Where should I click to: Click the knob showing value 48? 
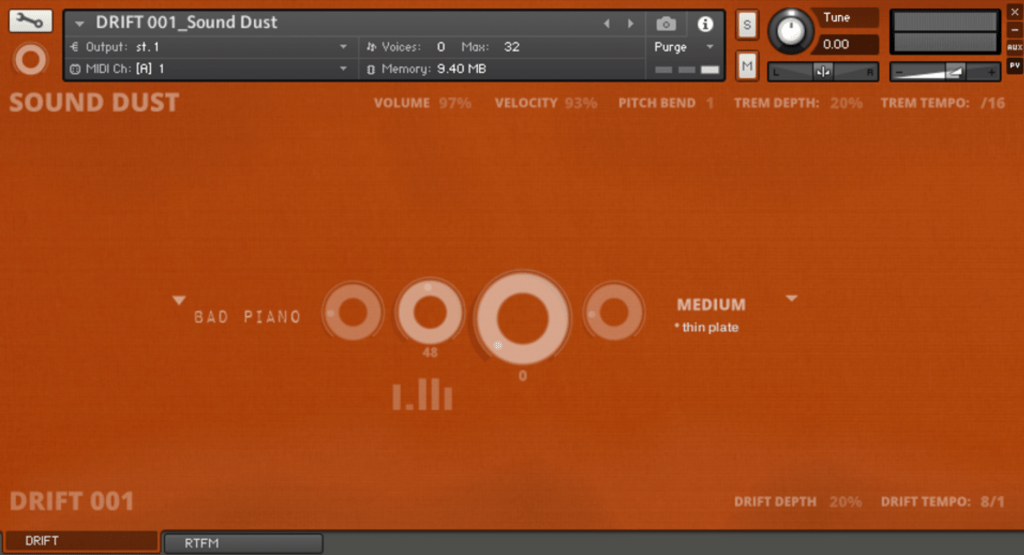(430, 312)
